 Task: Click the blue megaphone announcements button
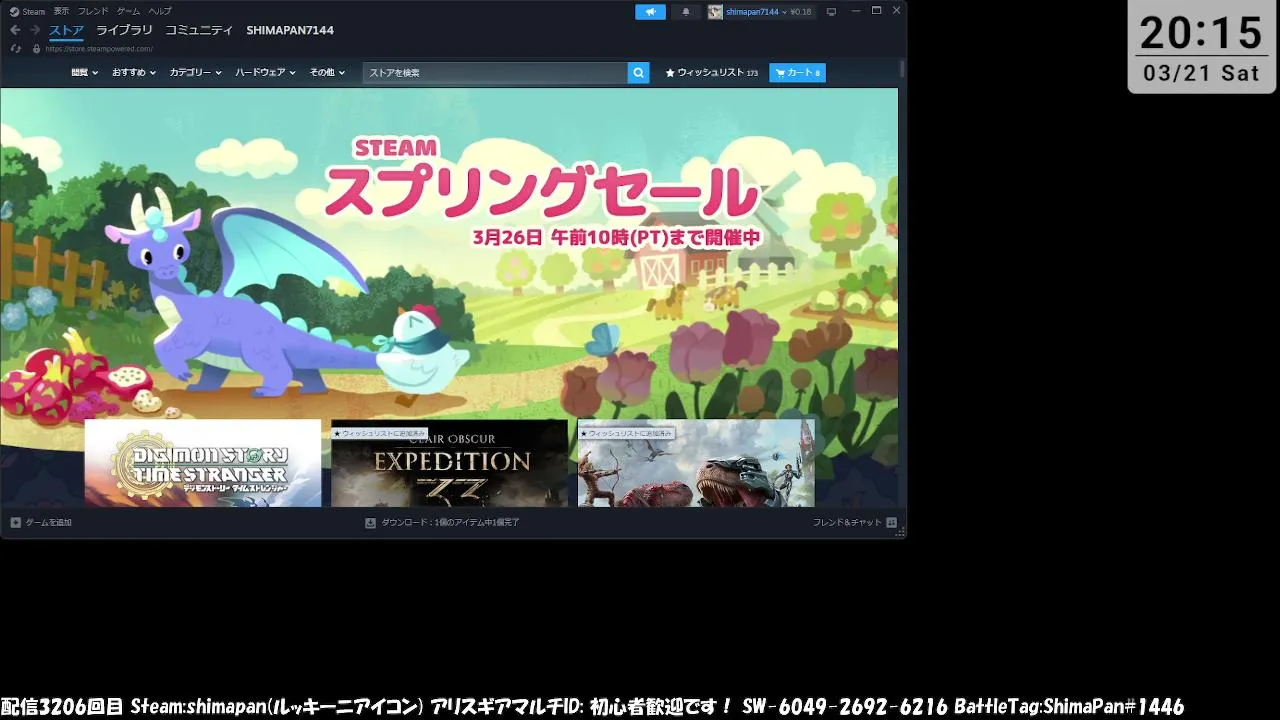coord(650,12)
